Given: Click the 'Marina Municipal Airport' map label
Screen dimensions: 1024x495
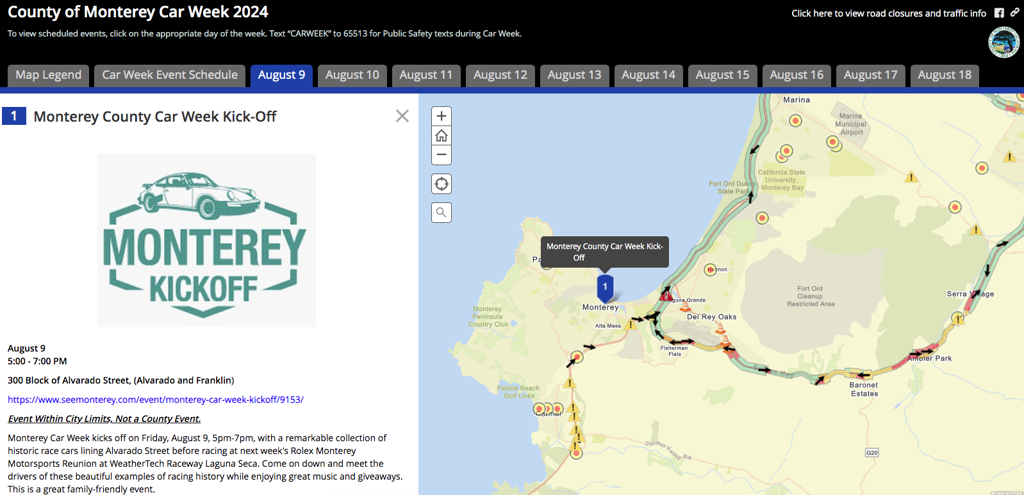Looking at the screenshot, I should pos(850,123).
